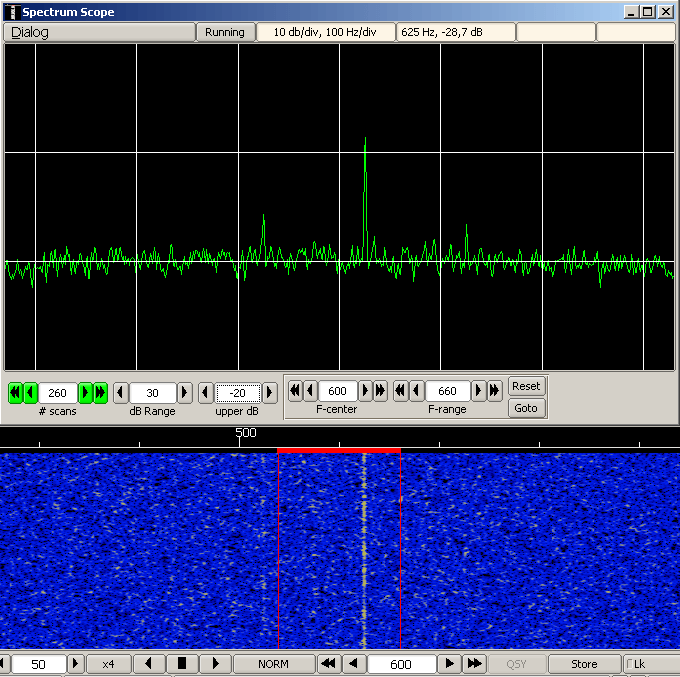Click the bottom frequency field showing 600
The height and width of the screenshot is (677, 680).
pos(401,664)
